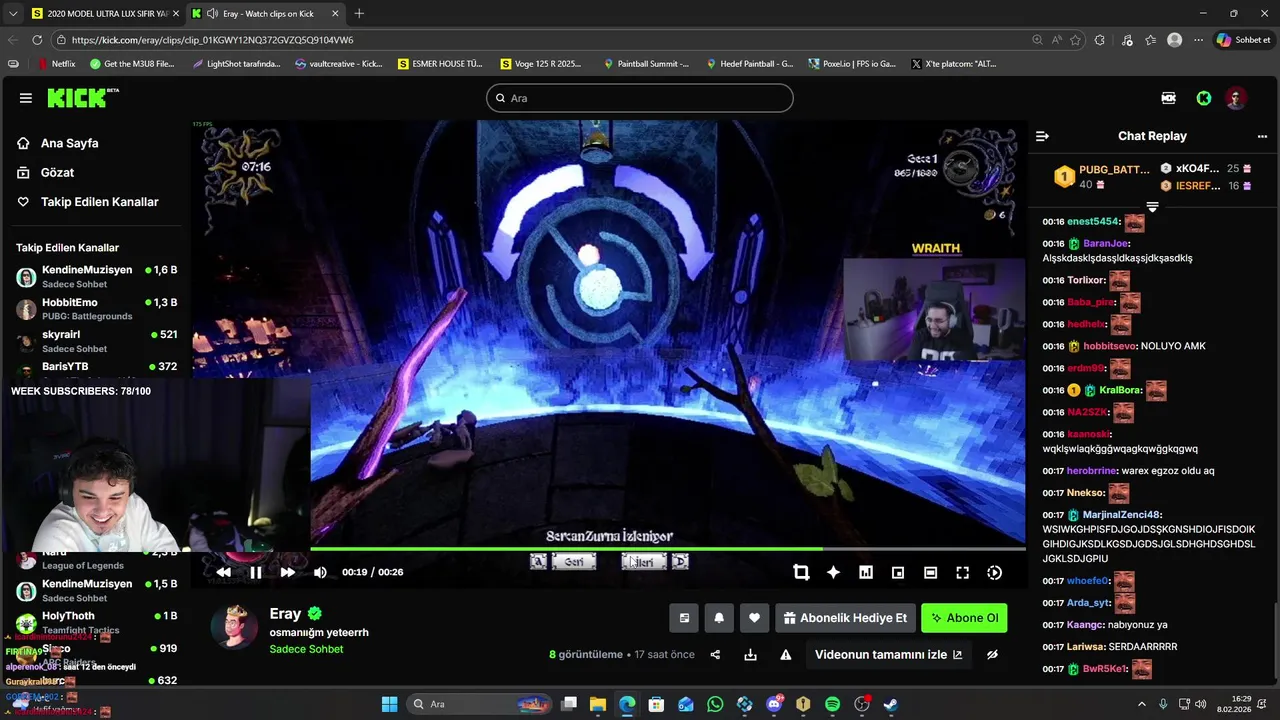Reload the page
This screenshot has width=1280, height=720.
(37, 40)
